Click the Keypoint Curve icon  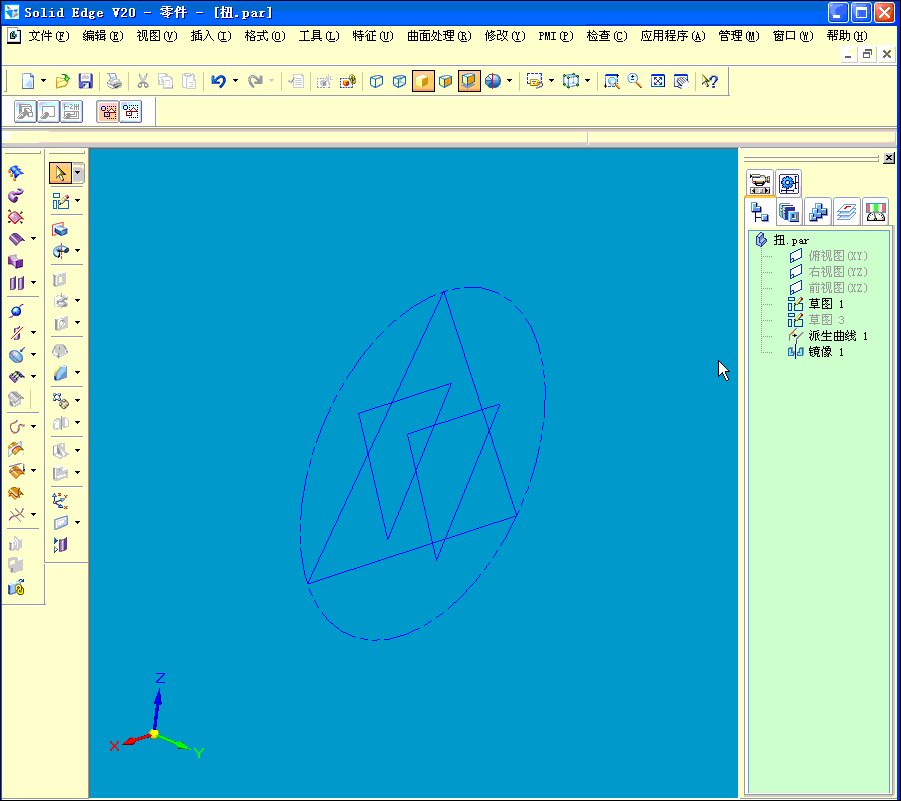tap(16, 427)
